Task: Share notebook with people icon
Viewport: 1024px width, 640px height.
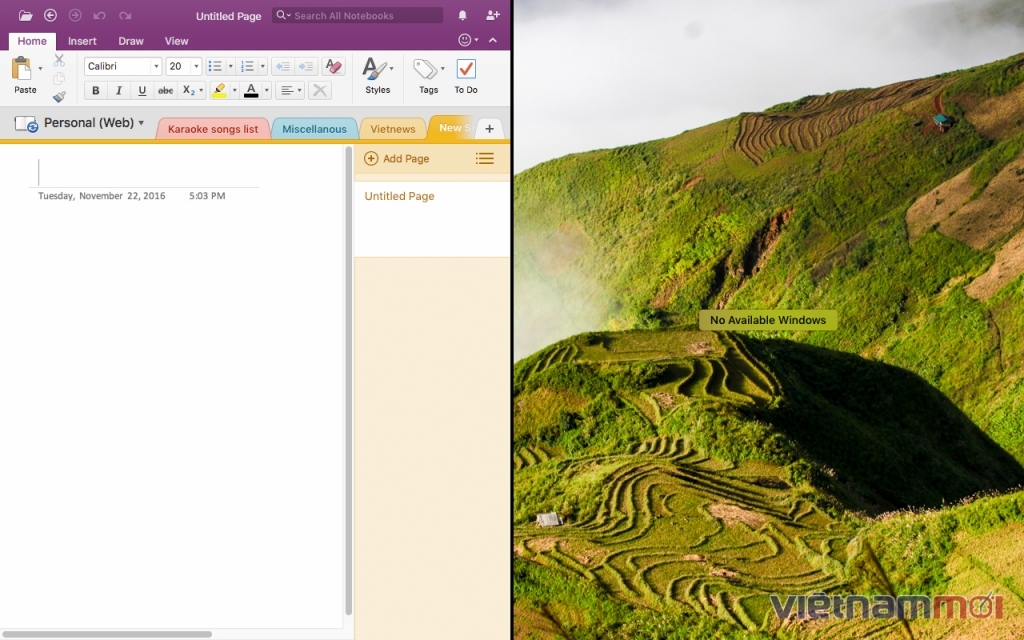Action: click(x=493, y=15)
